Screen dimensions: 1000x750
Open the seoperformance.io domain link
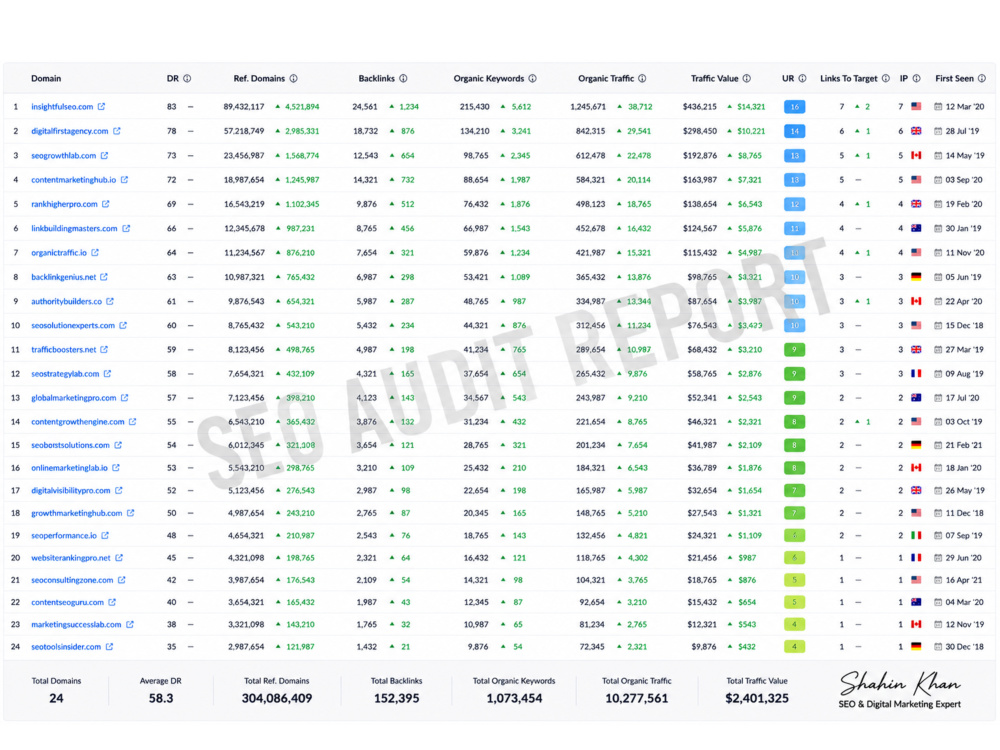(x=64, y=536)
